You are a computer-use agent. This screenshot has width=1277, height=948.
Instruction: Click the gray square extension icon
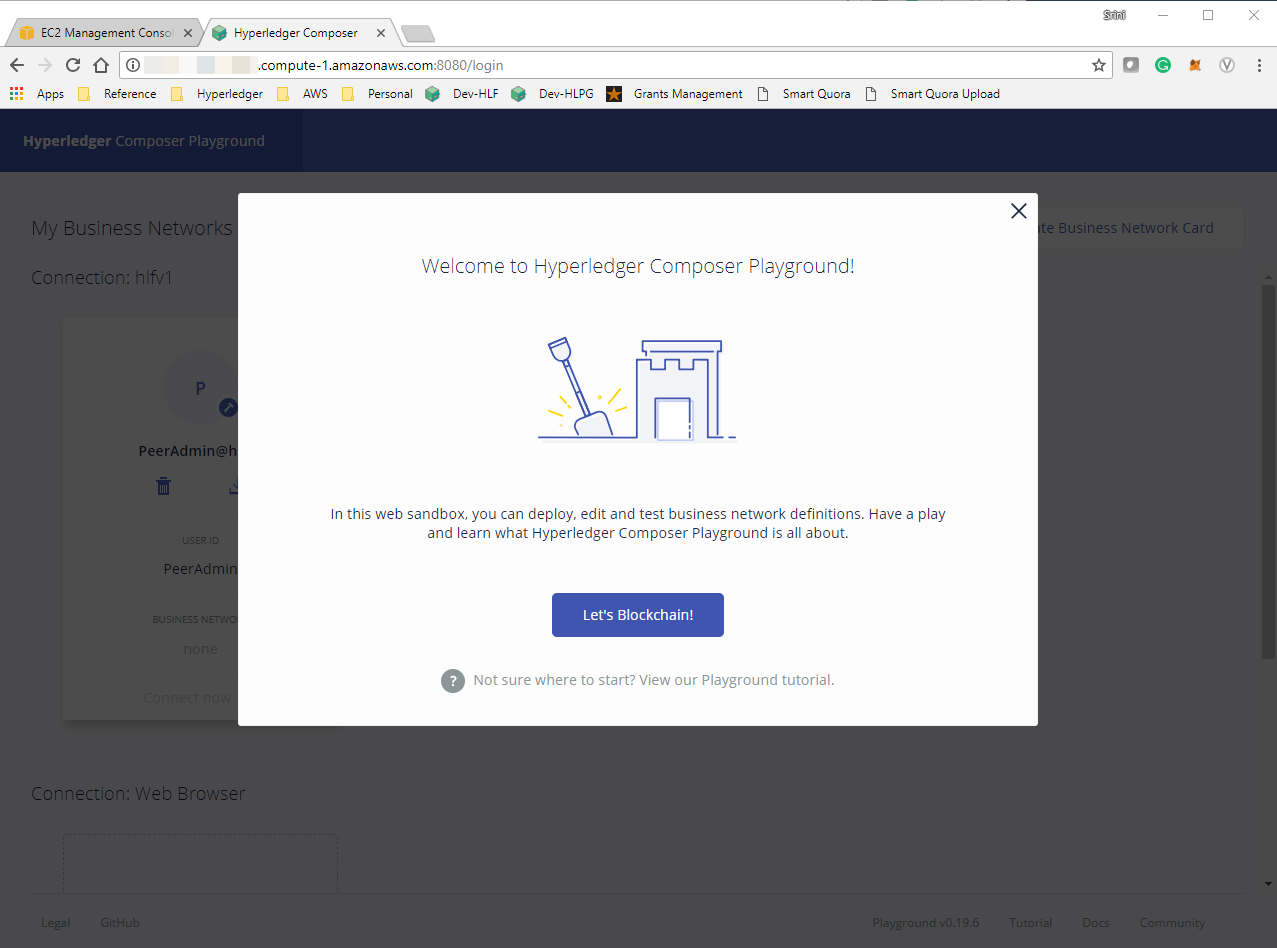pyautogui.click(x=1131, y=65)
